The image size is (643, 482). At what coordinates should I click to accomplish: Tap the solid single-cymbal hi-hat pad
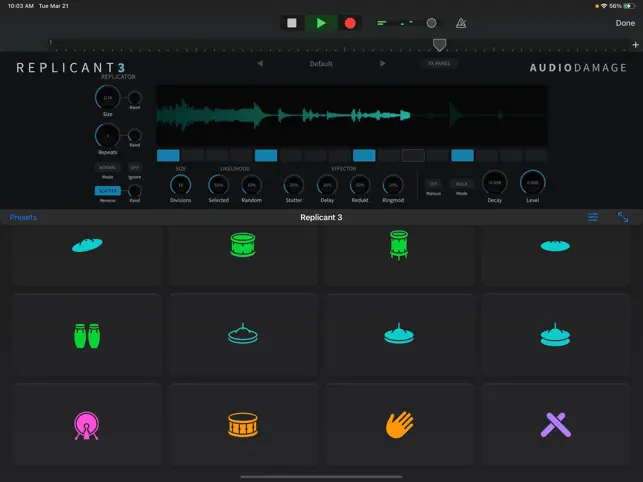point(399,335)
